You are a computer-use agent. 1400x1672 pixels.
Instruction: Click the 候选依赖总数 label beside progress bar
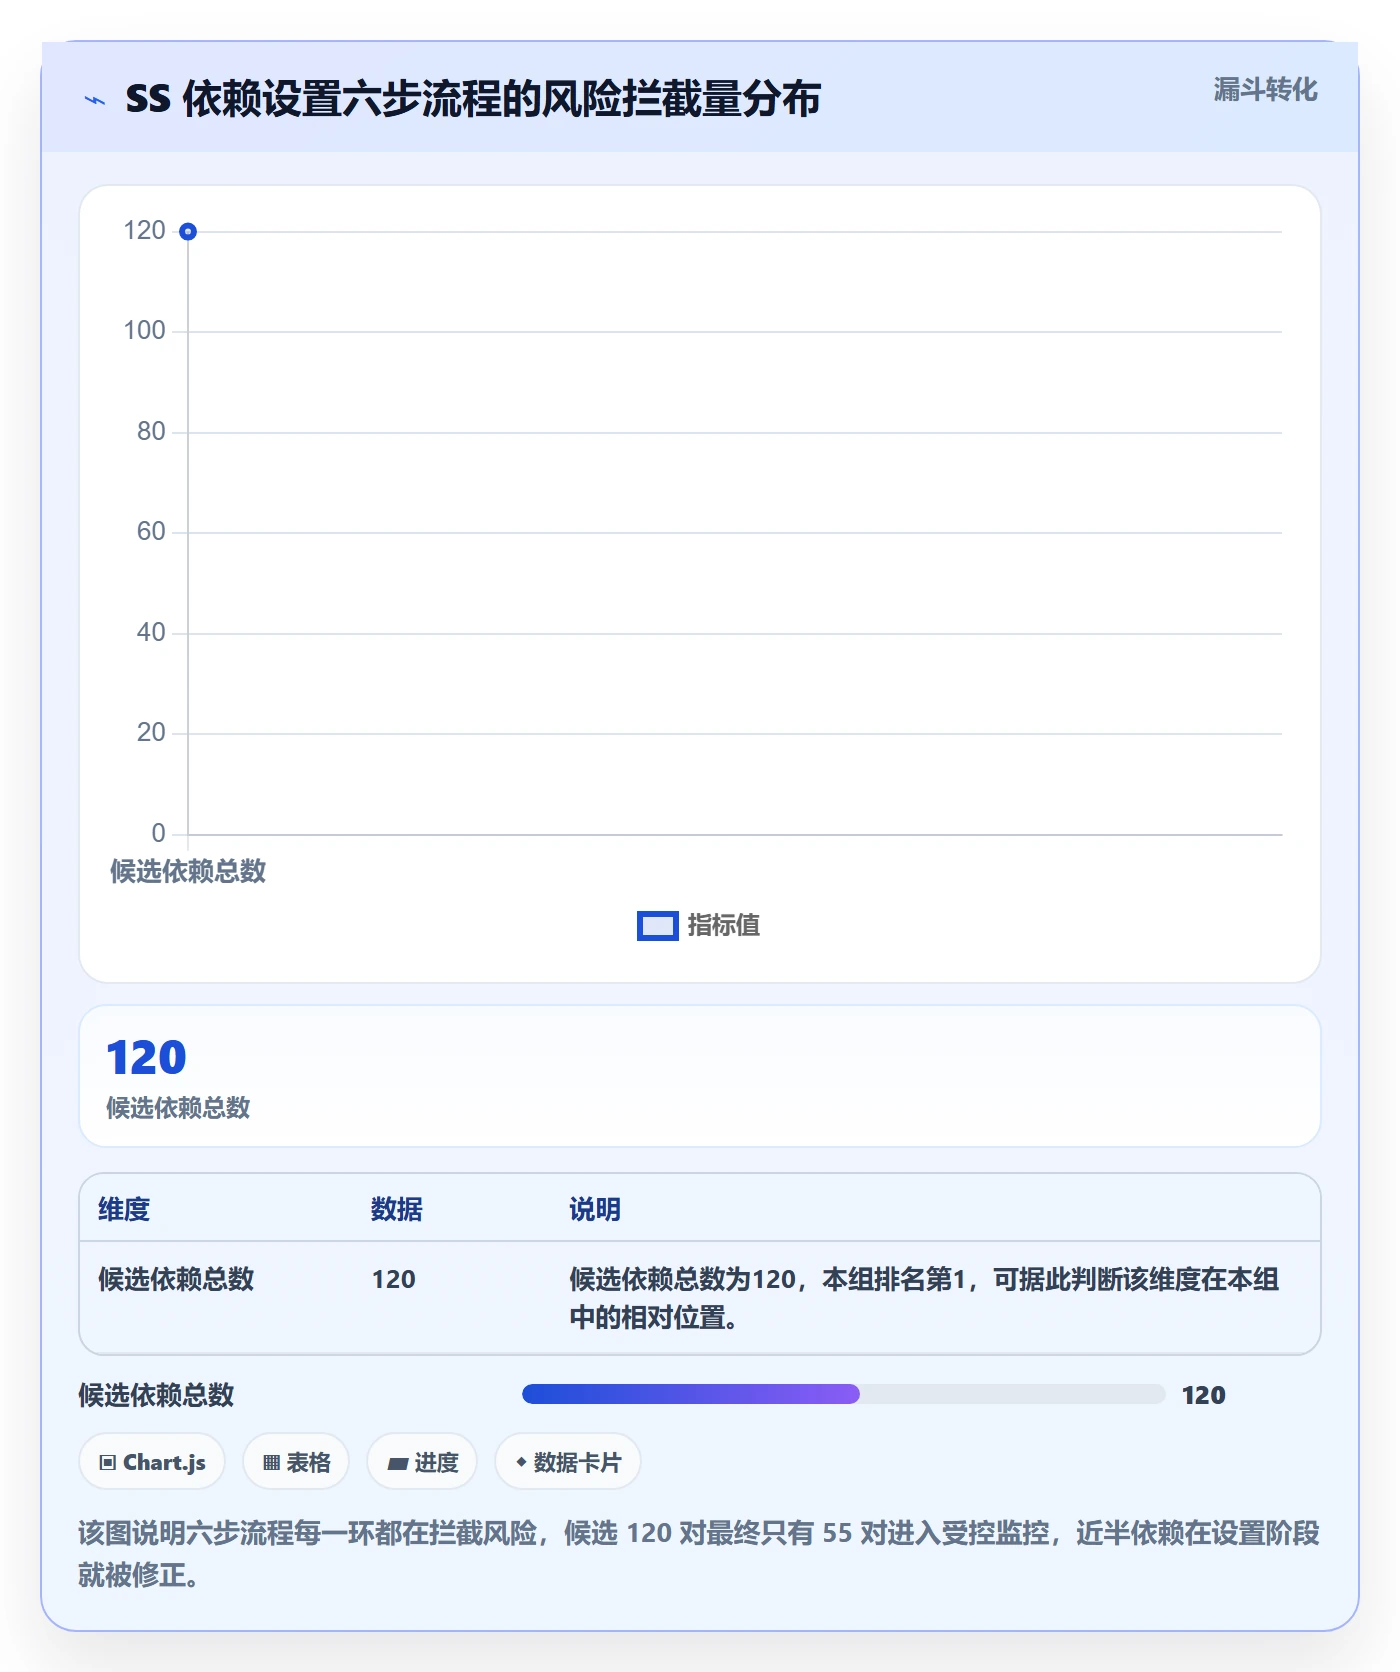(156, 1395)
